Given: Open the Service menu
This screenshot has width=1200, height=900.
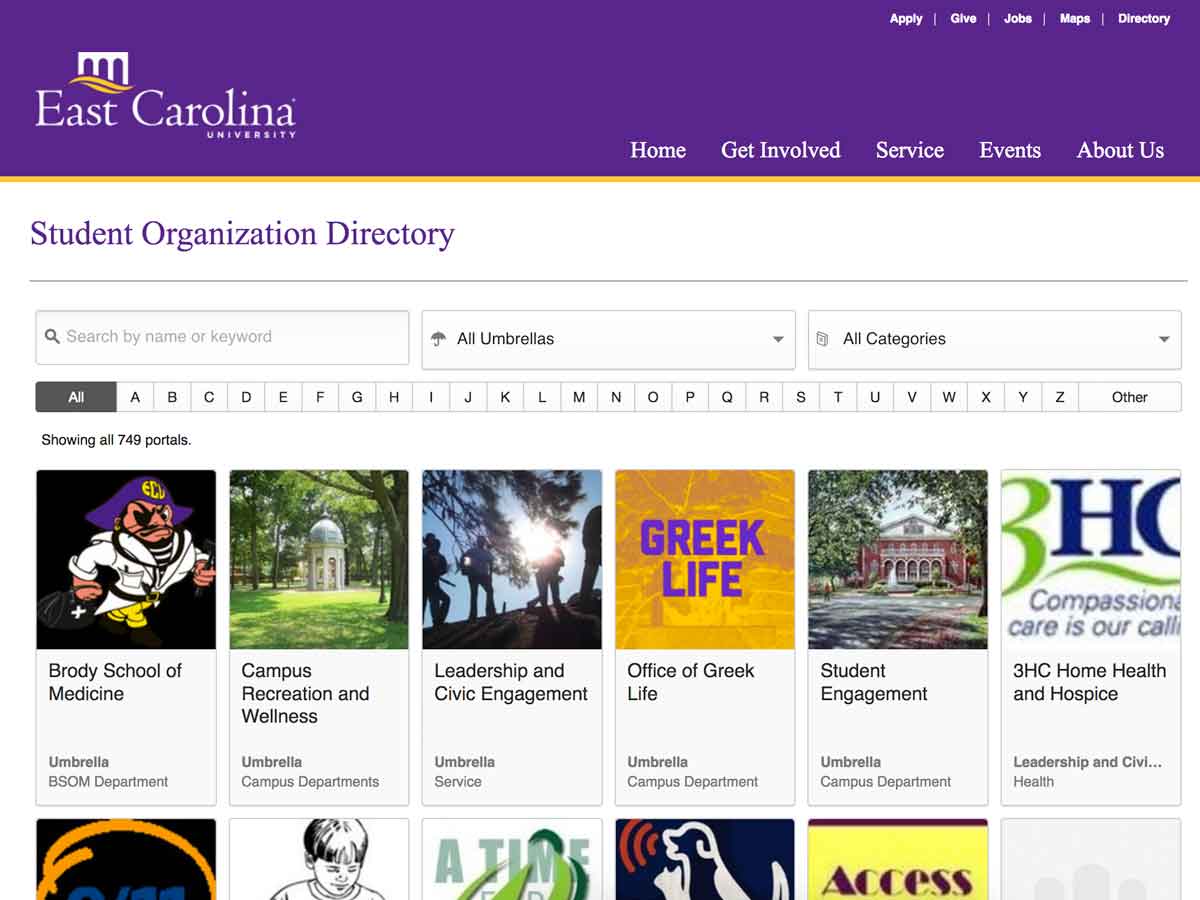Looking at the screenshot, I should [910, 150].
